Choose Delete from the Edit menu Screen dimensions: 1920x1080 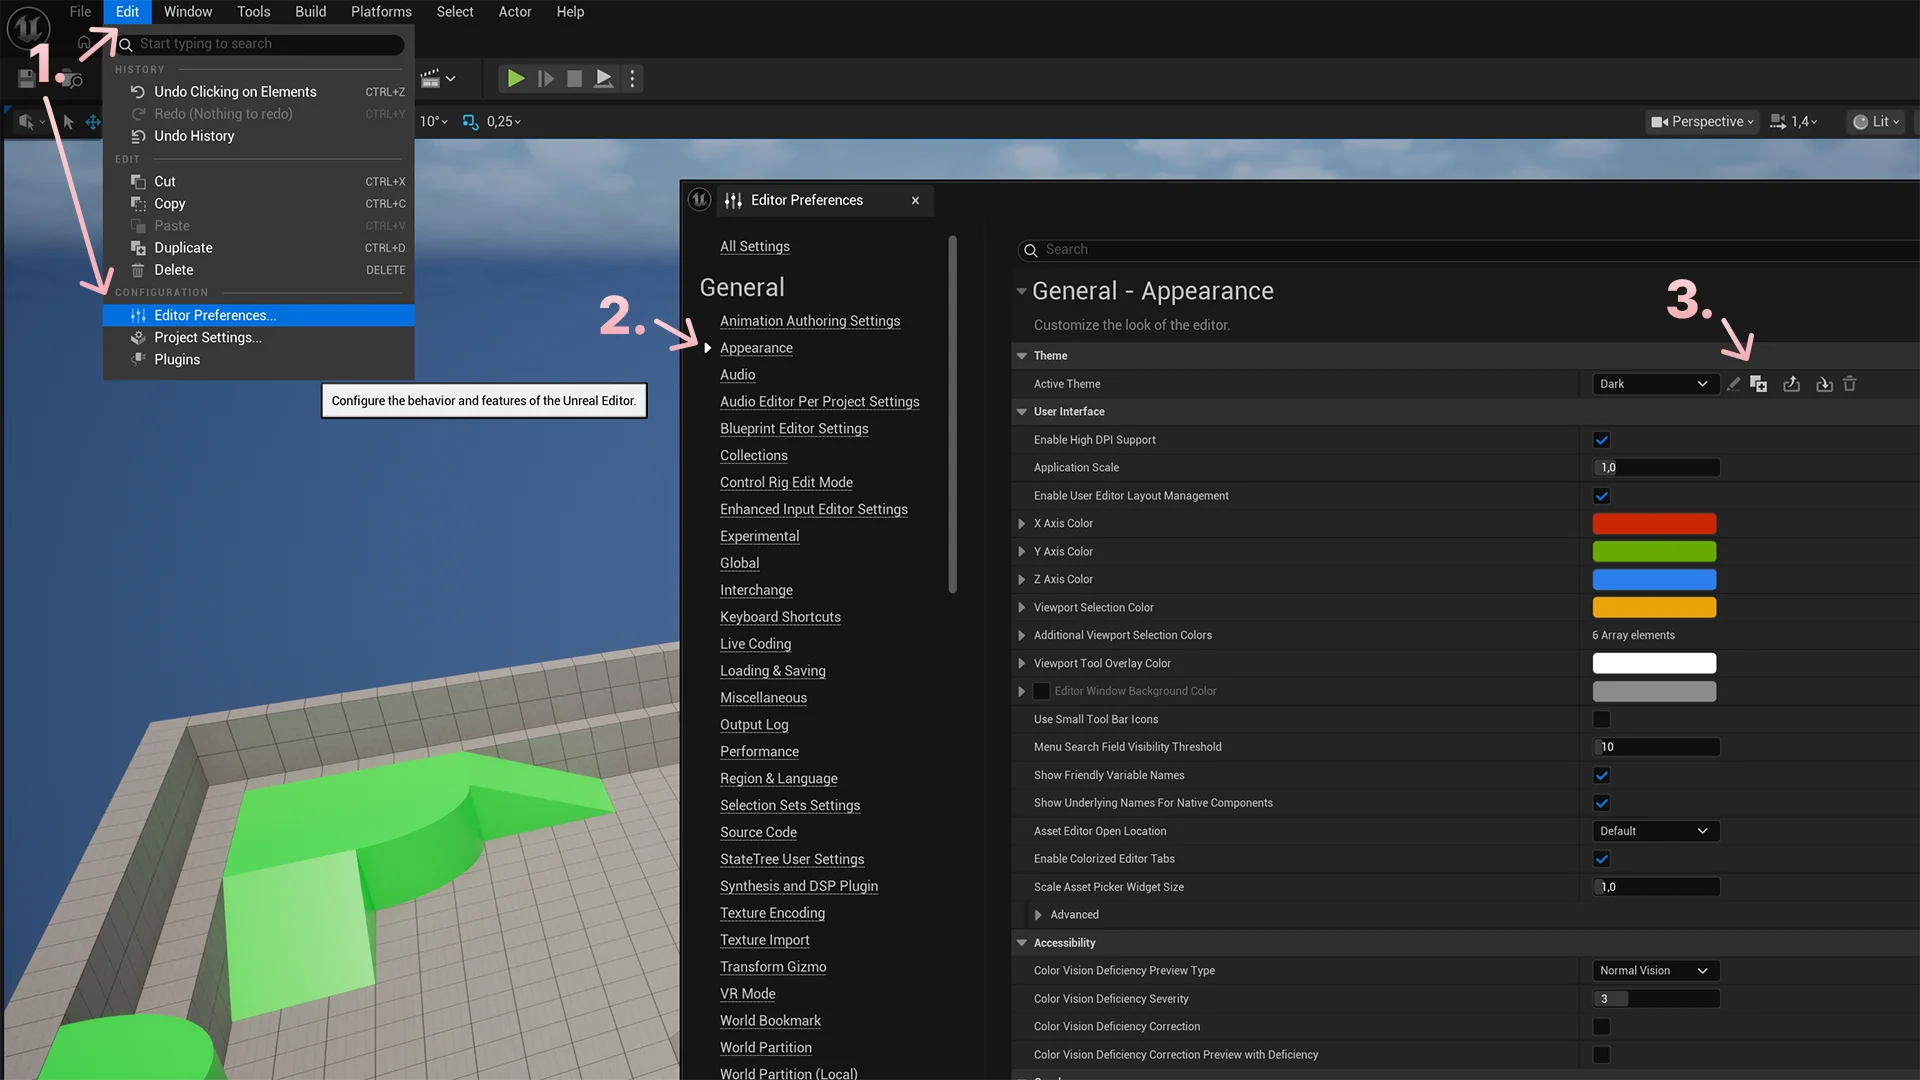pyautogui.click(x=258, y=270)
